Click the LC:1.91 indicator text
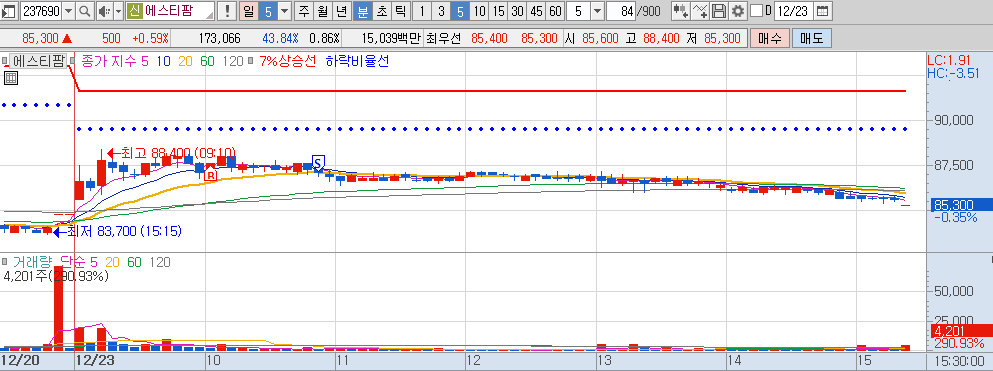993x371 pixels. pos(949,61)
